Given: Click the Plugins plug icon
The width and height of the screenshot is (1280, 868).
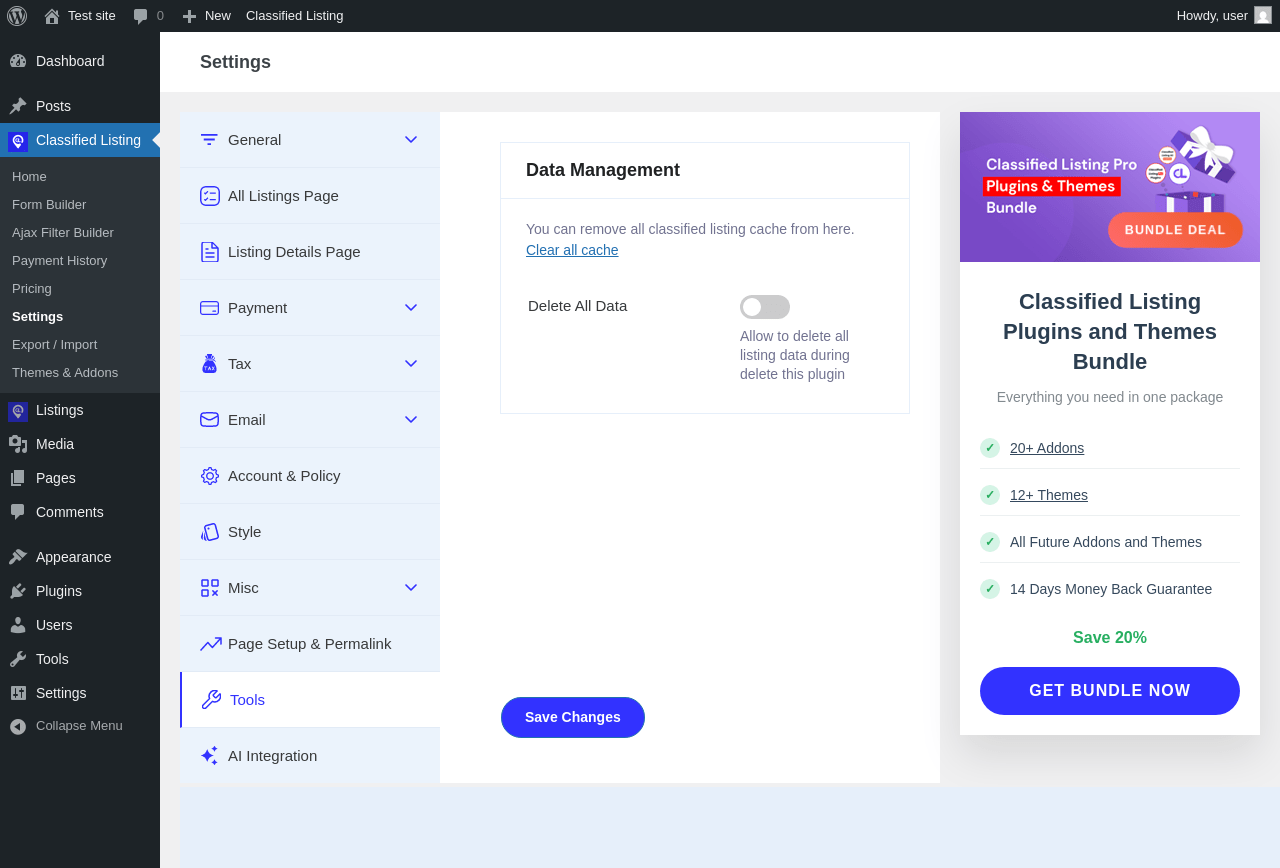Looking at the screenshot, I should (18, 591).
